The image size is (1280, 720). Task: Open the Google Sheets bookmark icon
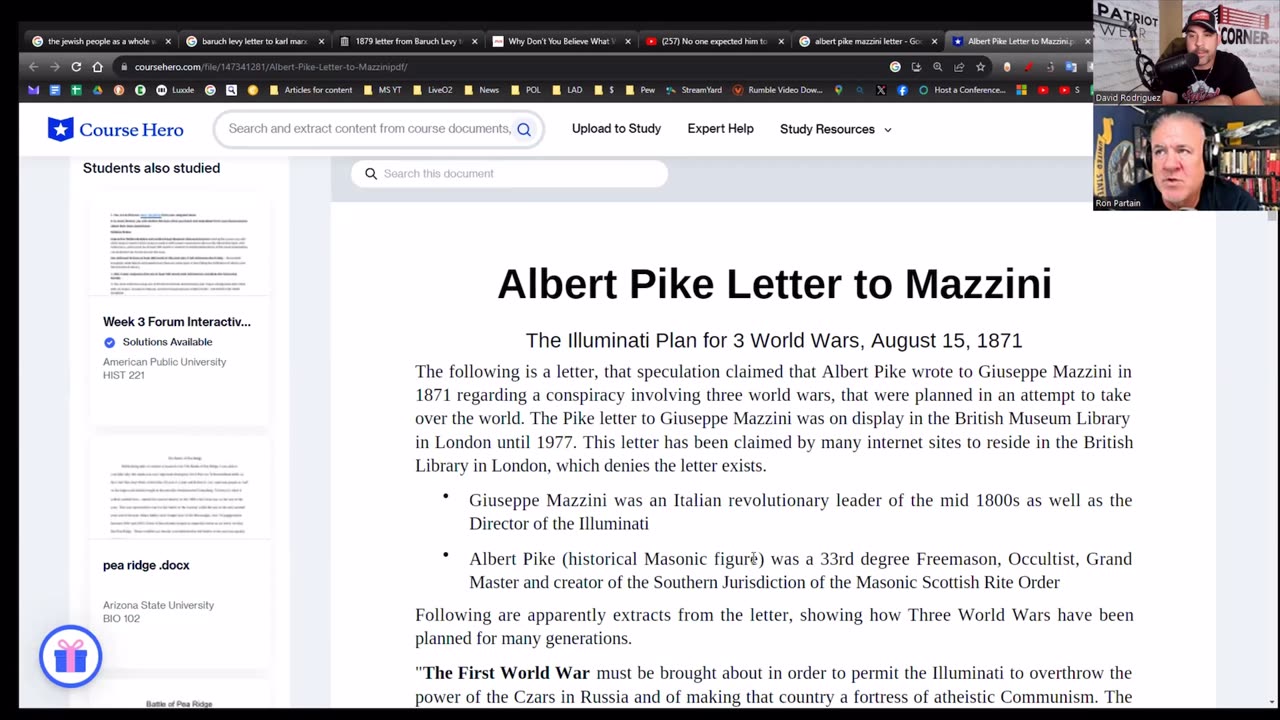76,90
